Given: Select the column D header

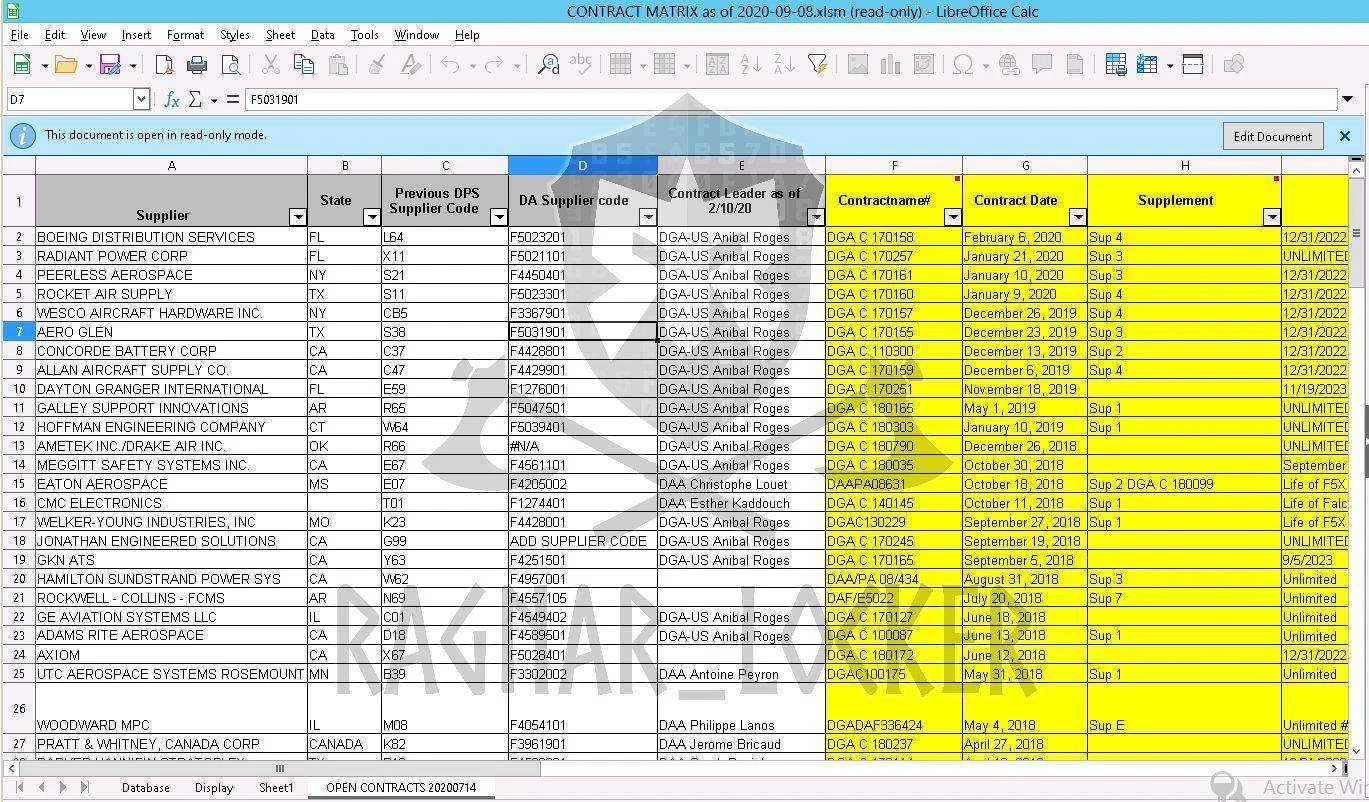Looking at the screenshot, I should tap(582, 165).
